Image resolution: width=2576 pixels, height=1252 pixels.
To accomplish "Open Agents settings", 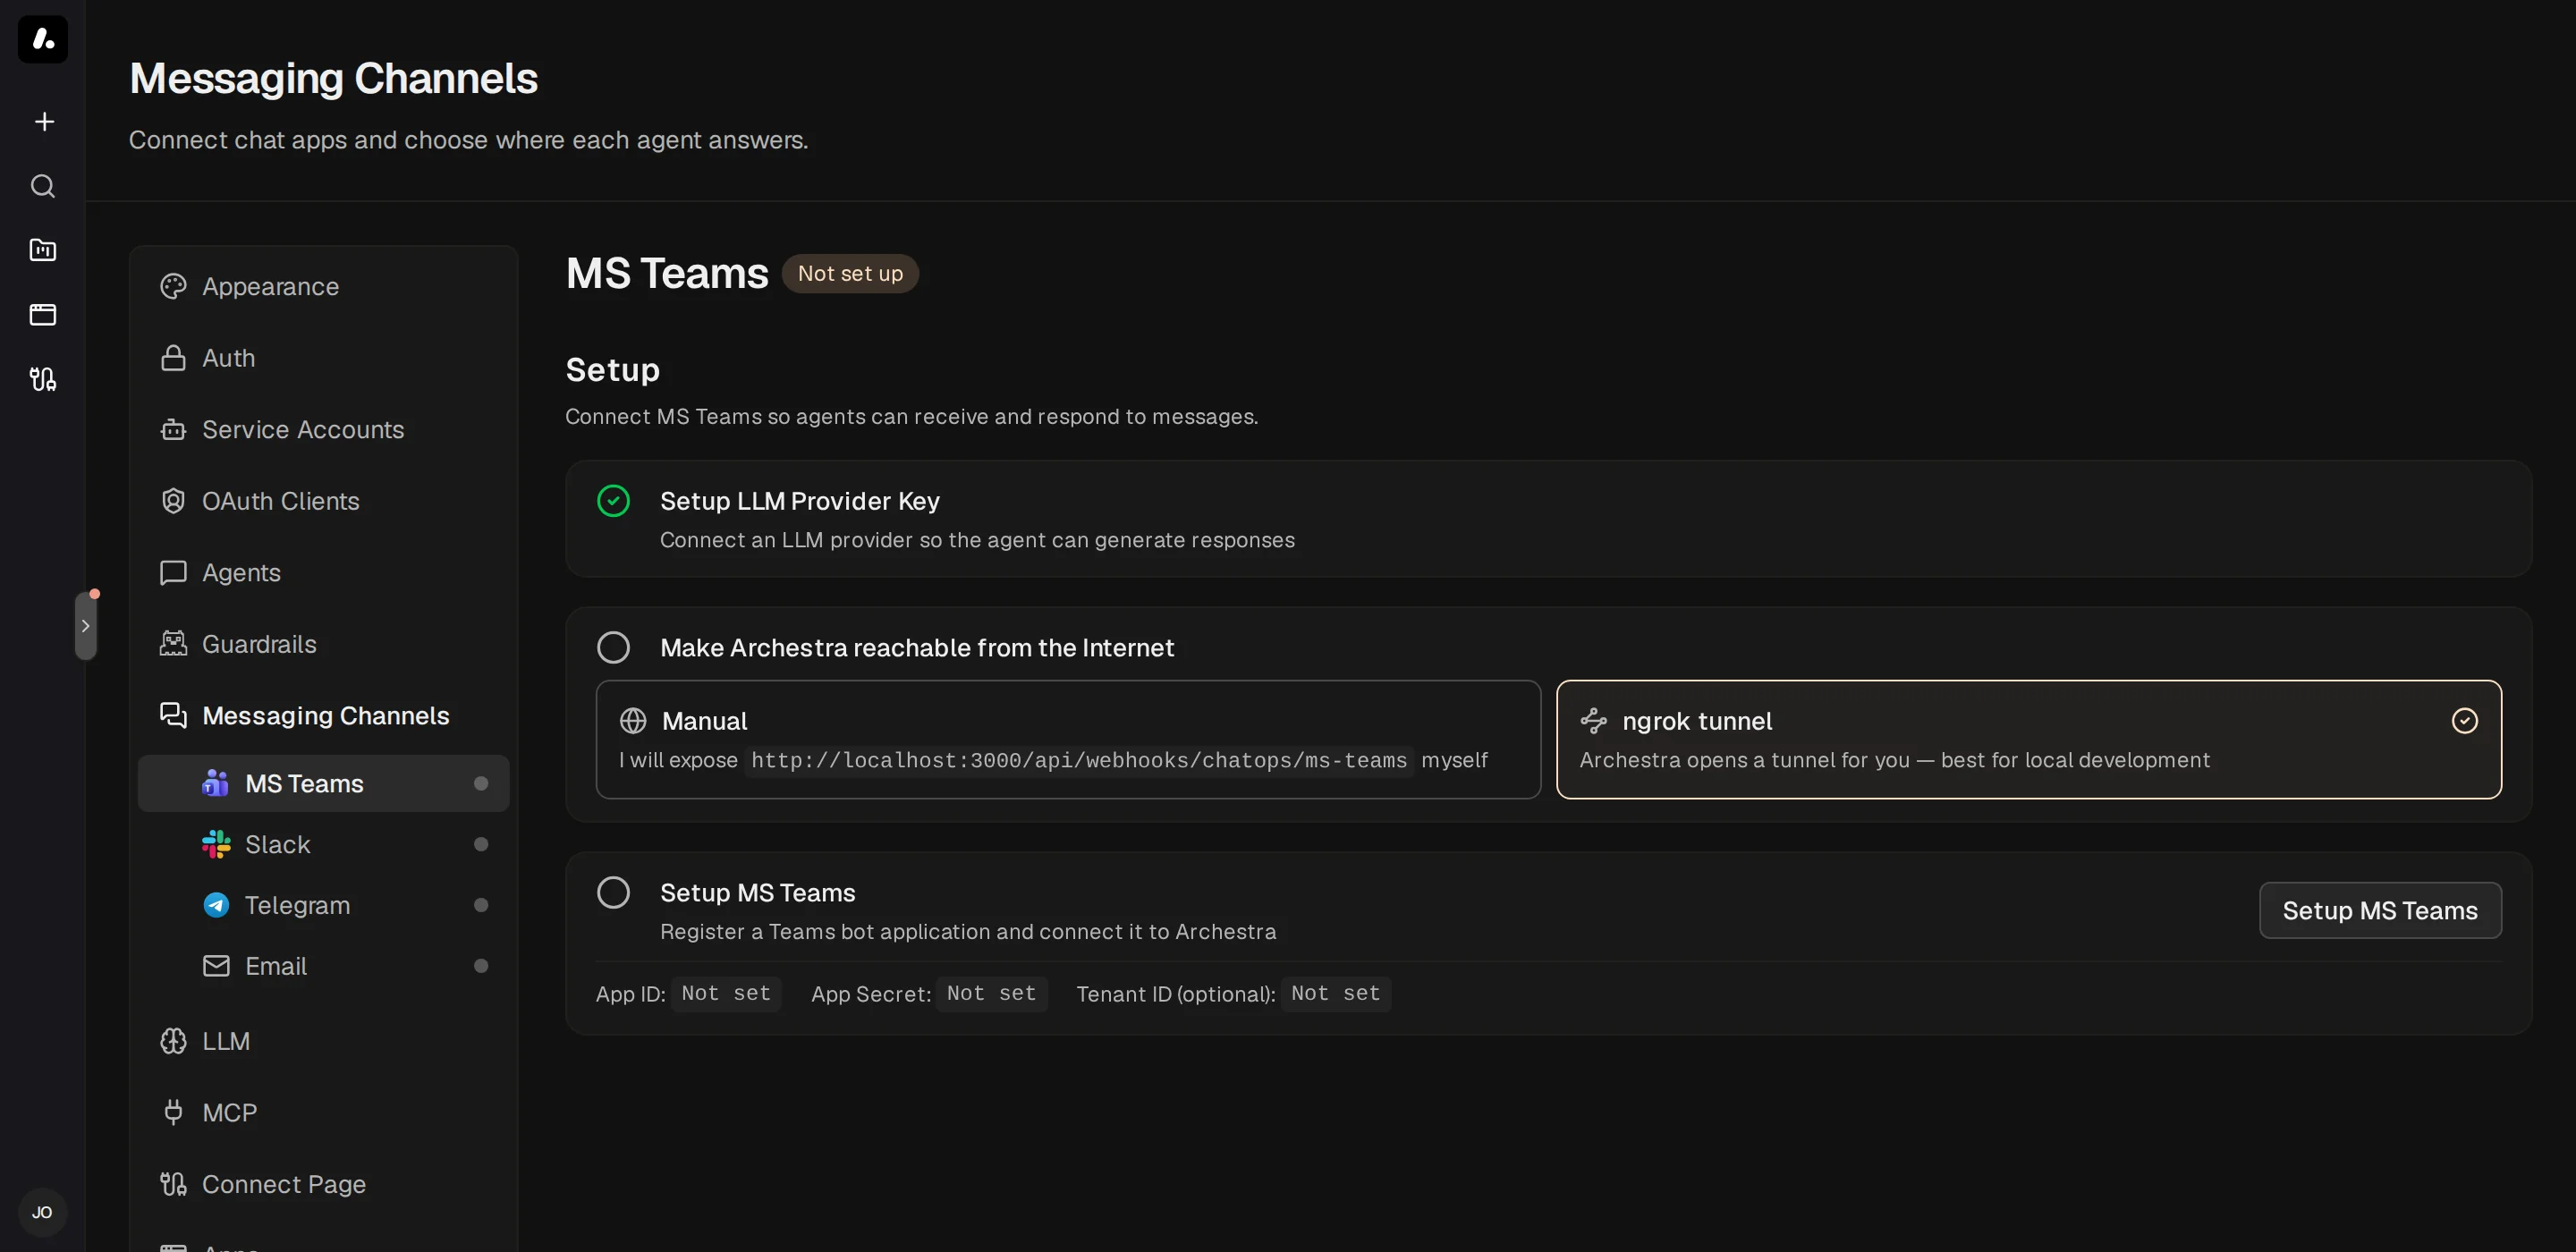I will pyautogui.click(x=323, y=573).
